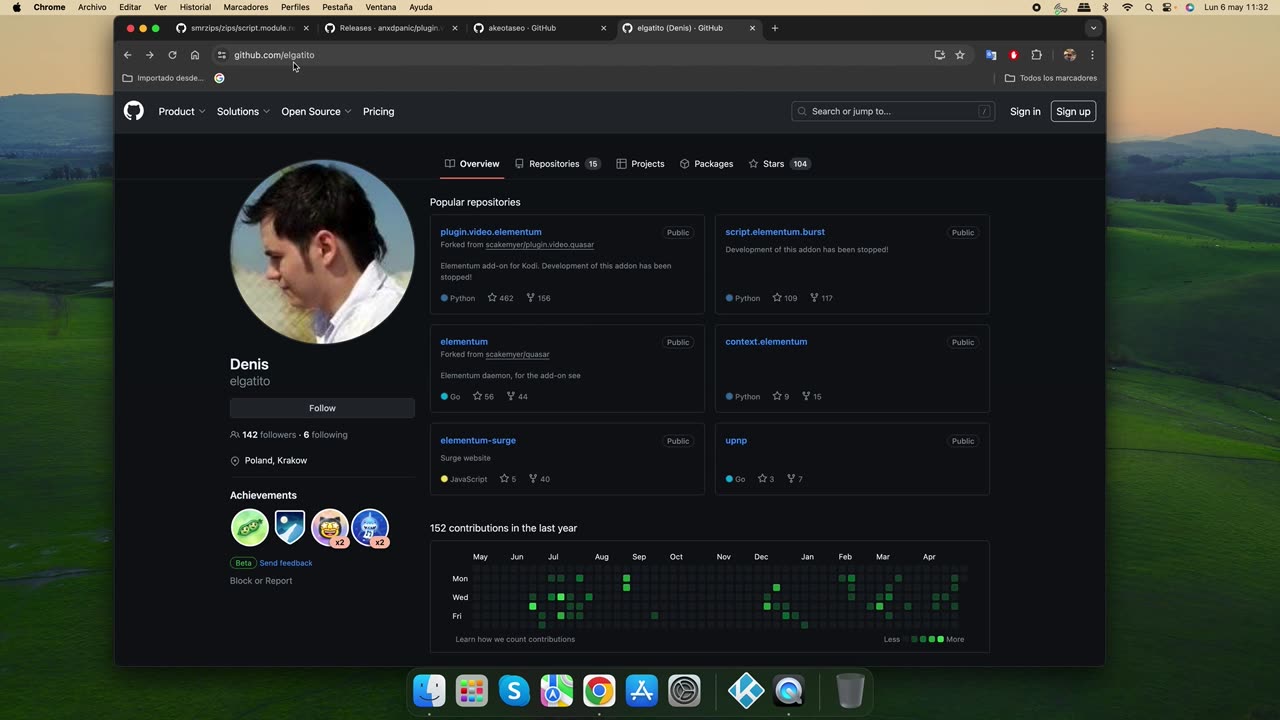Open macOS Spotlight search icon

(x=1148, y=7)
